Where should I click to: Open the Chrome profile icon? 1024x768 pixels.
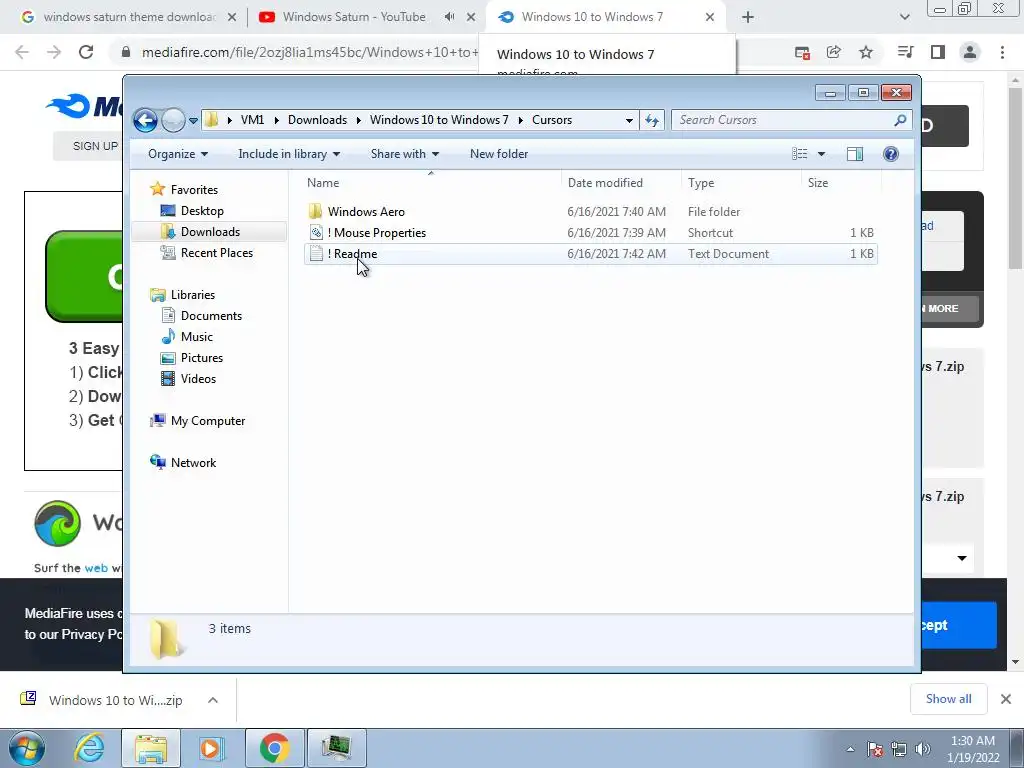[x=970, y=52]
